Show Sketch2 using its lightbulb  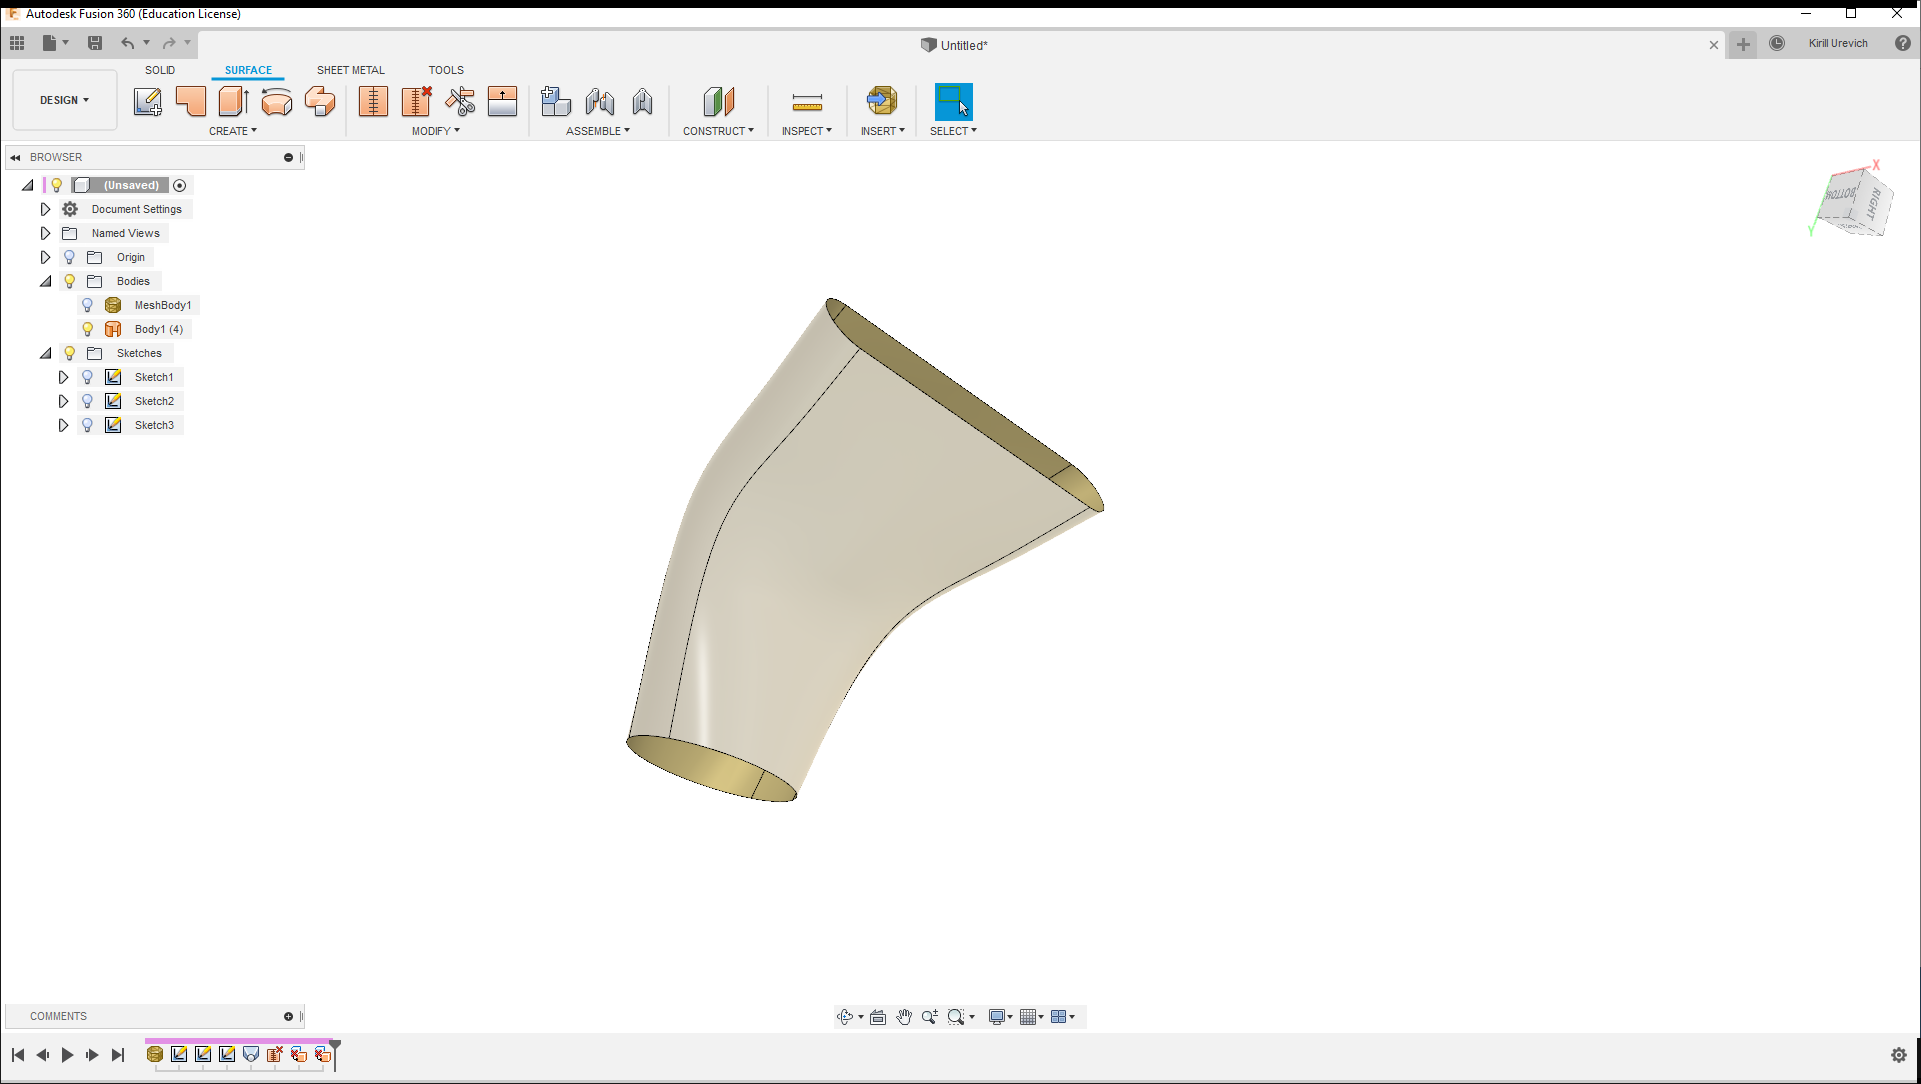(x=87, y=401)
